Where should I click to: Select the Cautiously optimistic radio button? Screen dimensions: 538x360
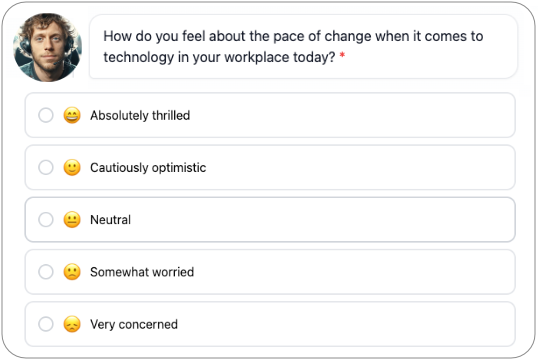tap(46, 167)
